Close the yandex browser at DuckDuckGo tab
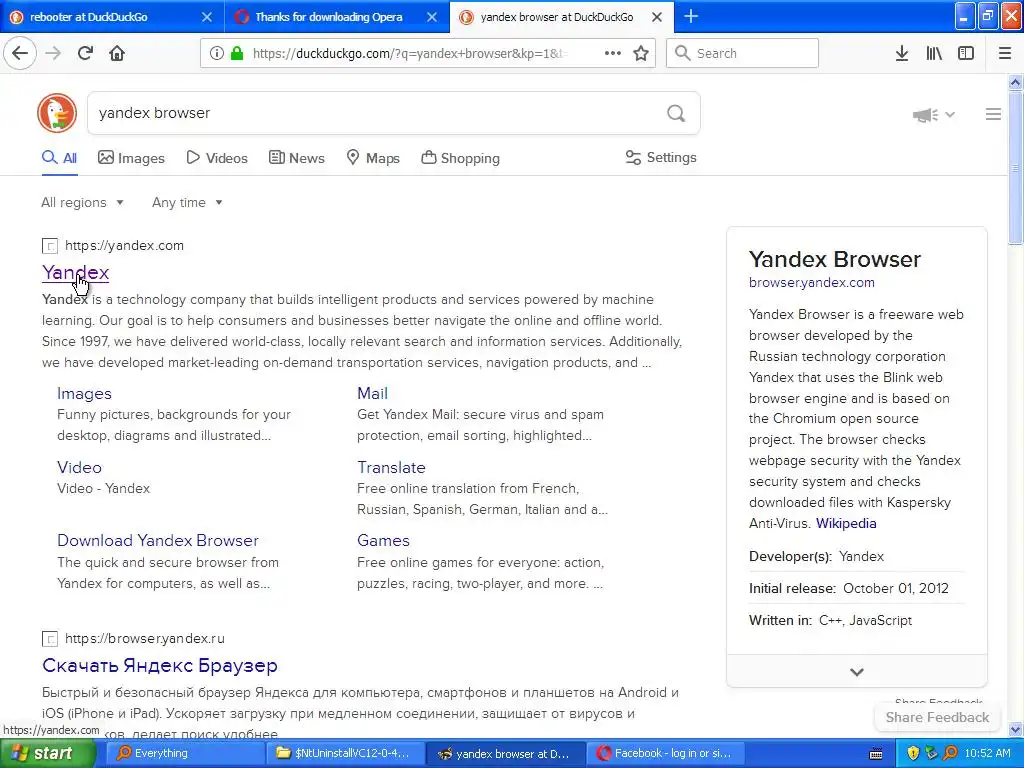Image resolution: width=1024 pixels, height=768 pixels. 657,17
